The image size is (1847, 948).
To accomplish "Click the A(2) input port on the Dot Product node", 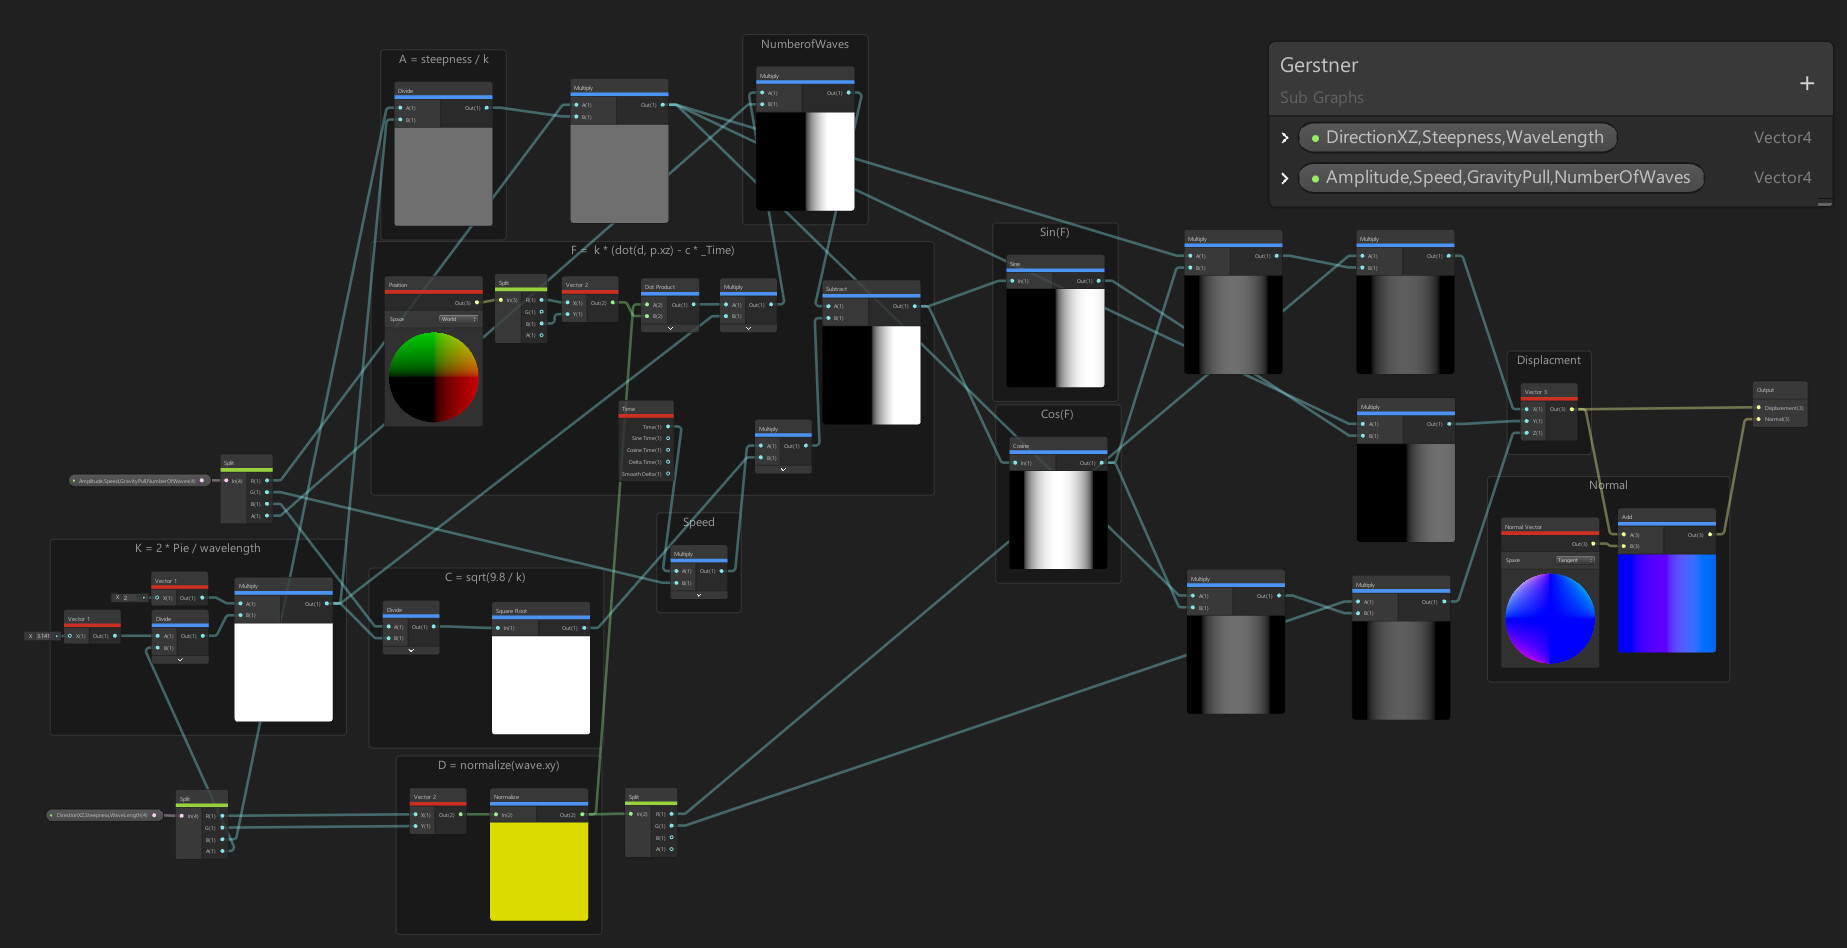I will [x=647, y=305].
